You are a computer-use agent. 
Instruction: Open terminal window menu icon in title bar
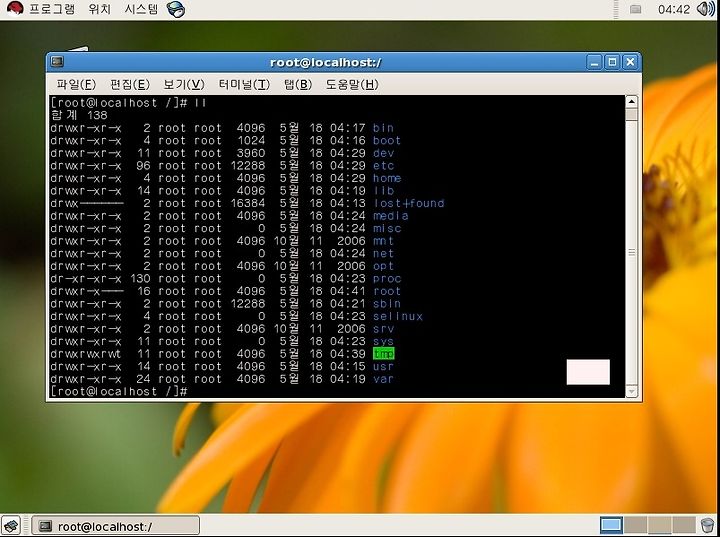57,62
